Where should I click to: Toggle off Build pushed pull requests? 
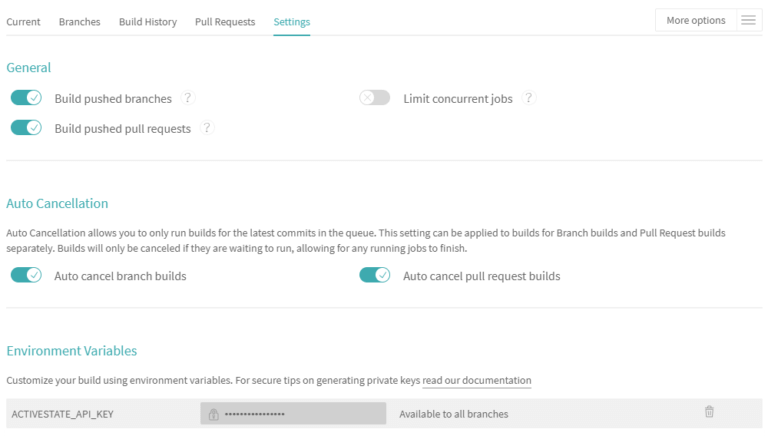click(x=26, y=128)
